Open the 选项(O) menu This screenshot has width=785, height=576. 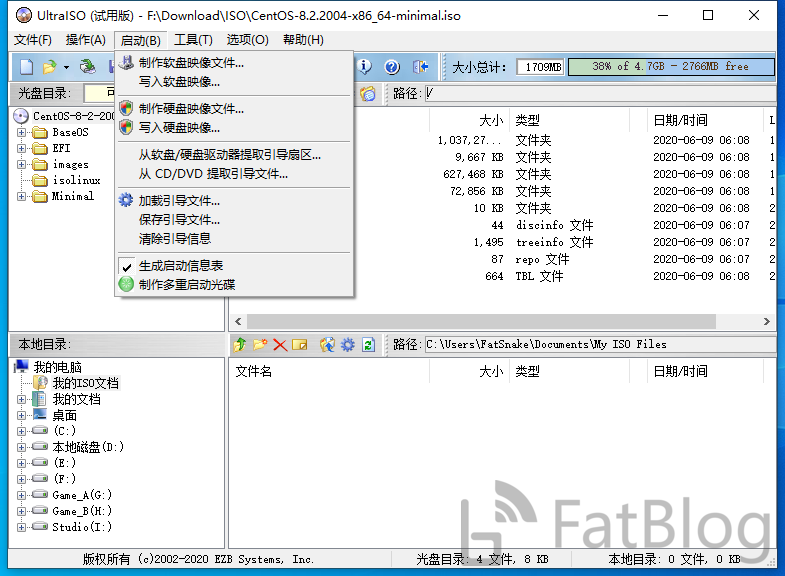pos(247,40)
